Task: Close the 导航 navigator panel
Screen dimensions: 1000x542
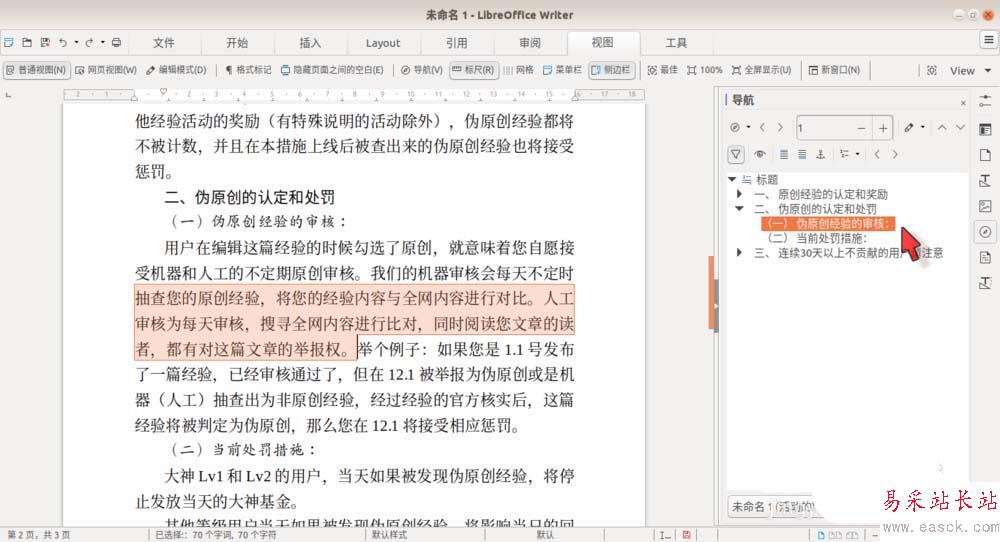Action: pyautogui.click(x=963, y=103)
